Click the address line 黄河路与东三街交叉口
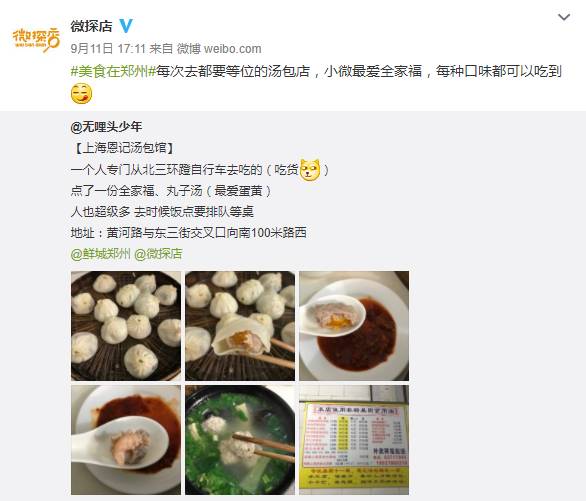The width and height of the screenshot is (586, 501). pos(188,233)
